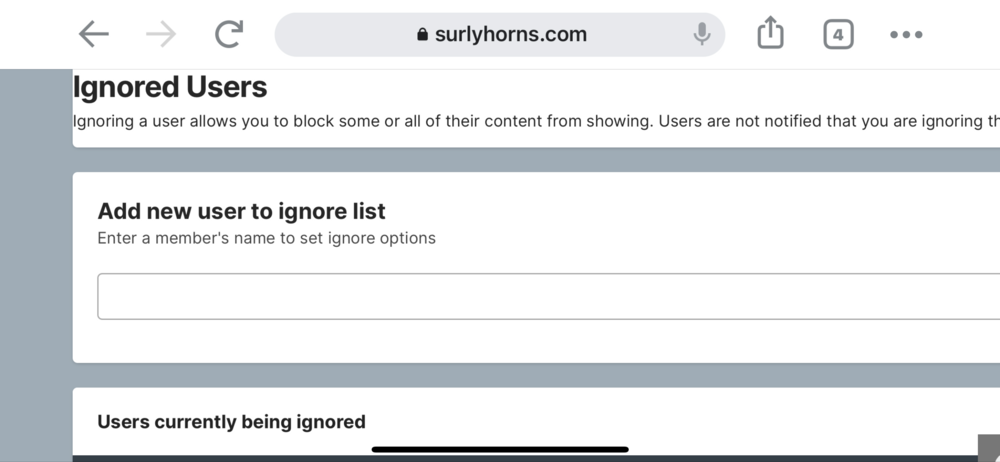This screenshot has height=462, width=1000.
Task: Click the surlyhorns.com URL text
Action: tap(510, 35)
